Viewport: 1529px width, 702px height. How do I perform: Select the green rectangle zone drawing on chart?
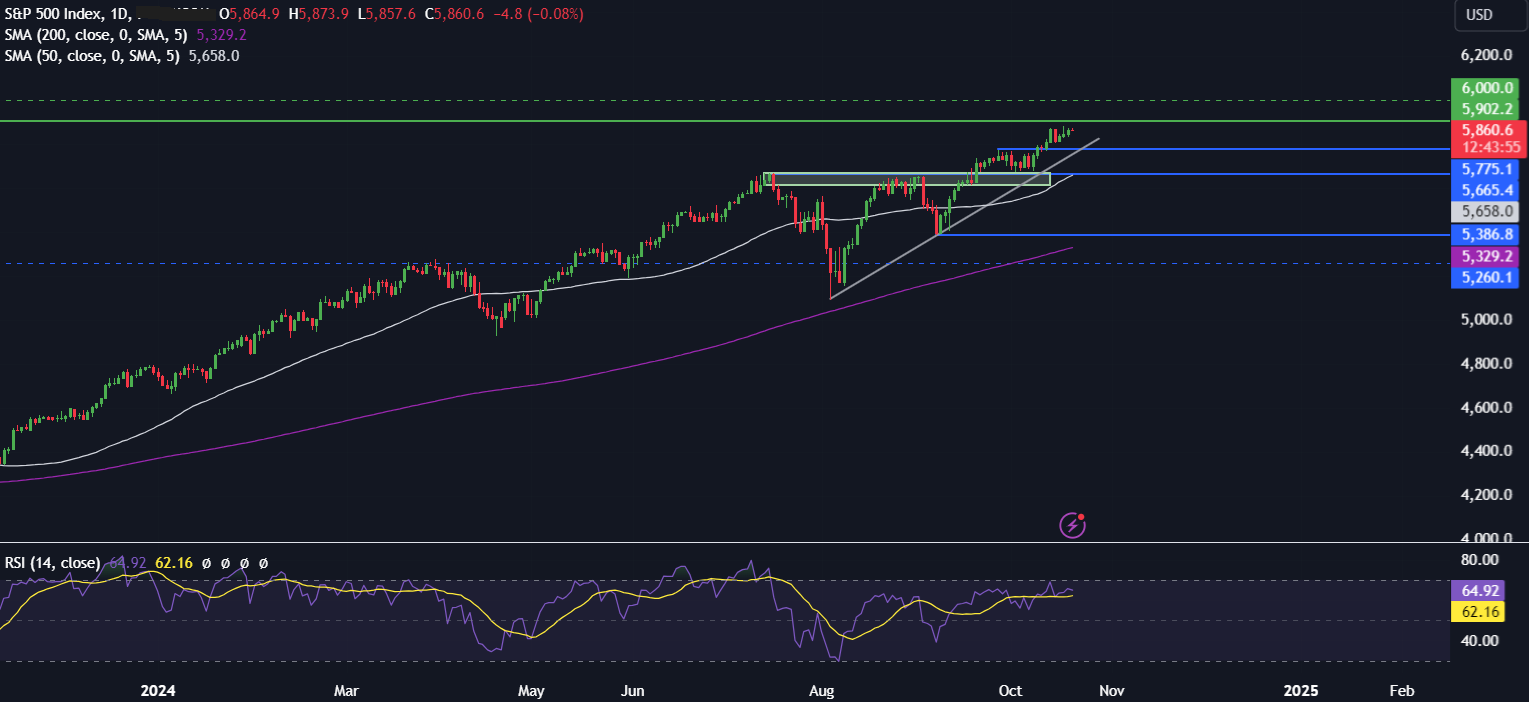click(907, 179)
